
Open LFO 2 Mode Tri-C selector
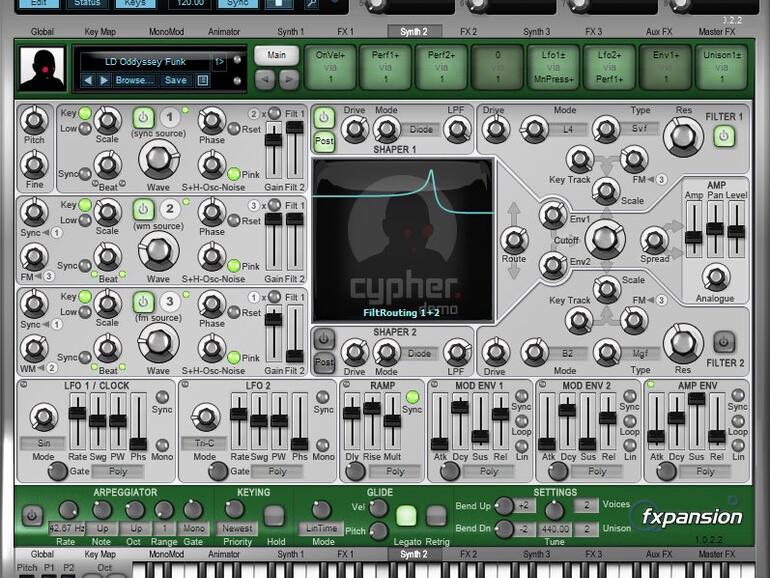pos(204,443)
